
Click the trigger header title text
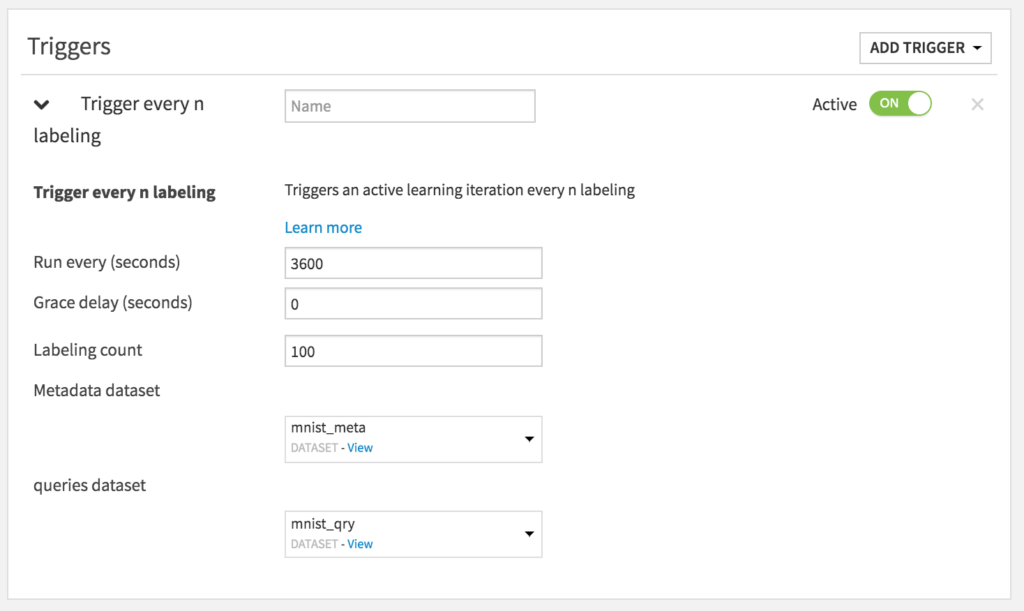(x=142, y=104)
